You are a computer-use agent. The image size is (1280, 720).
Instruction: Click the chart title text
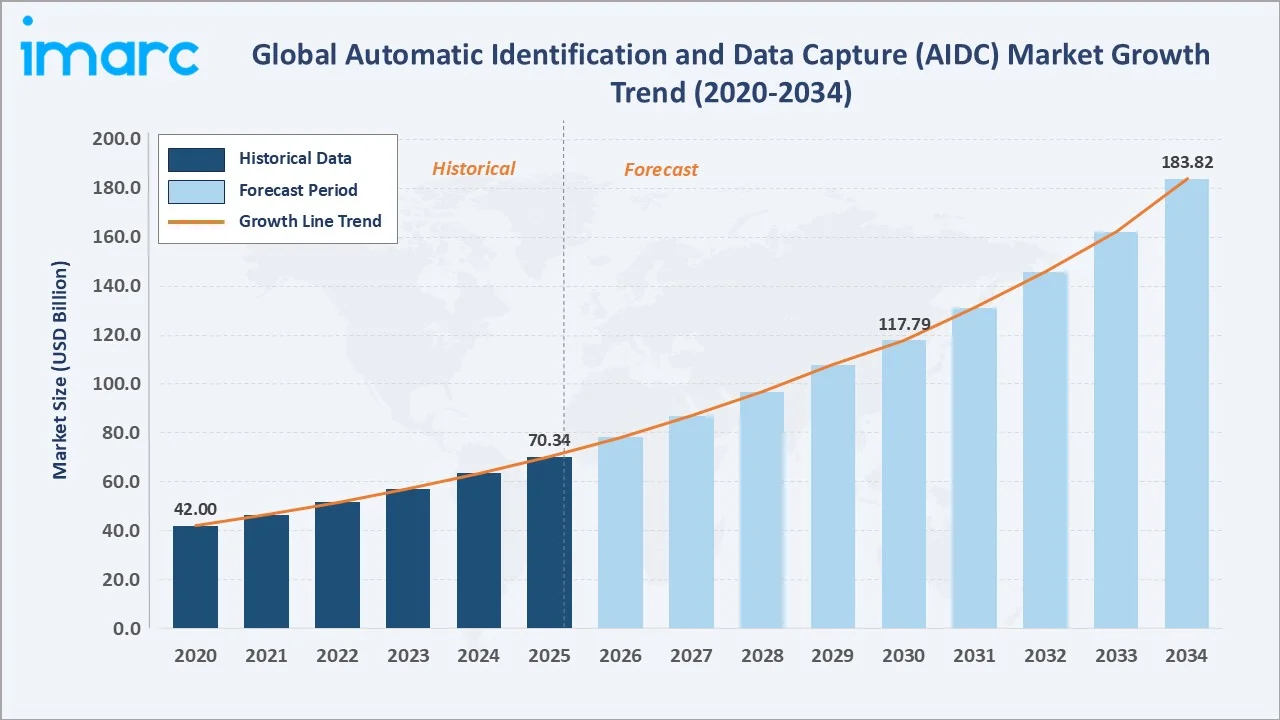731,73
